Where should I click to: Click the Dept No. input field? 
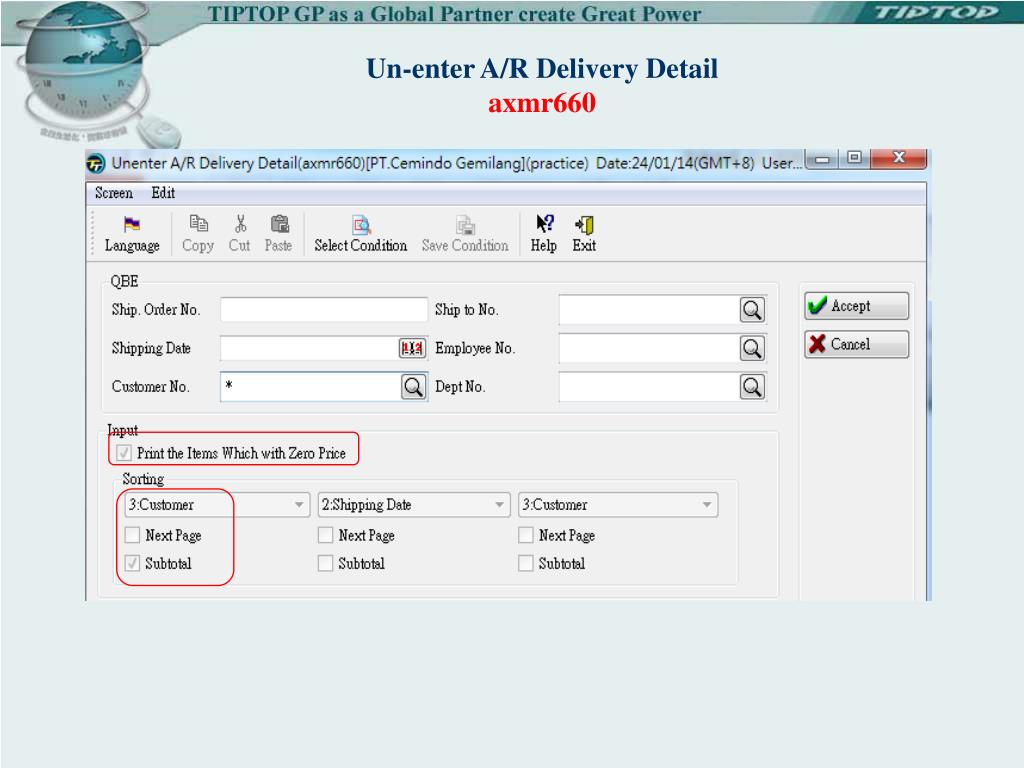click(x=649, y=387)
